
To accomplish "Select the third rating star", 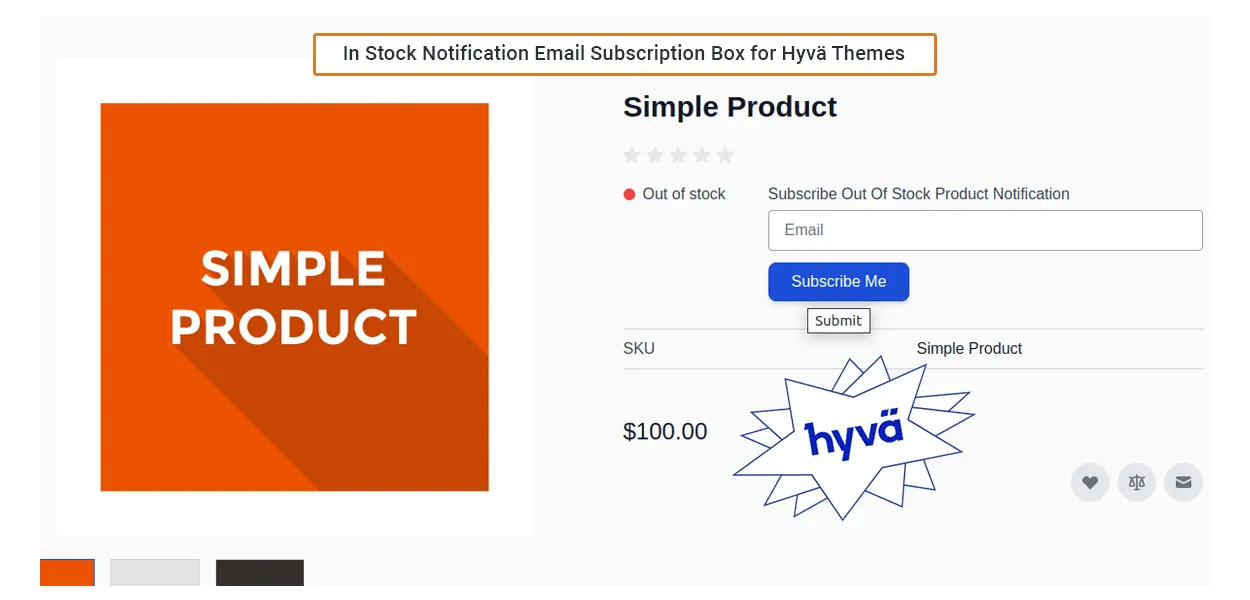I will click(x=678, y=155).
